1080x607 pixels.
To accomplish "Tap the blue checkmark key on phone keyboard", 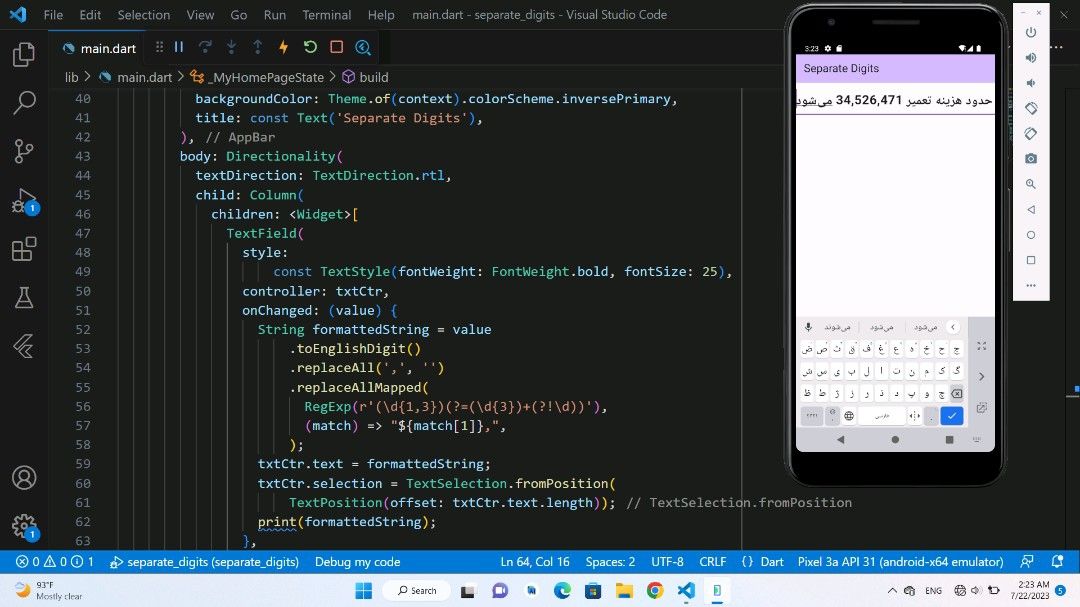I will (x=951, y=415).
